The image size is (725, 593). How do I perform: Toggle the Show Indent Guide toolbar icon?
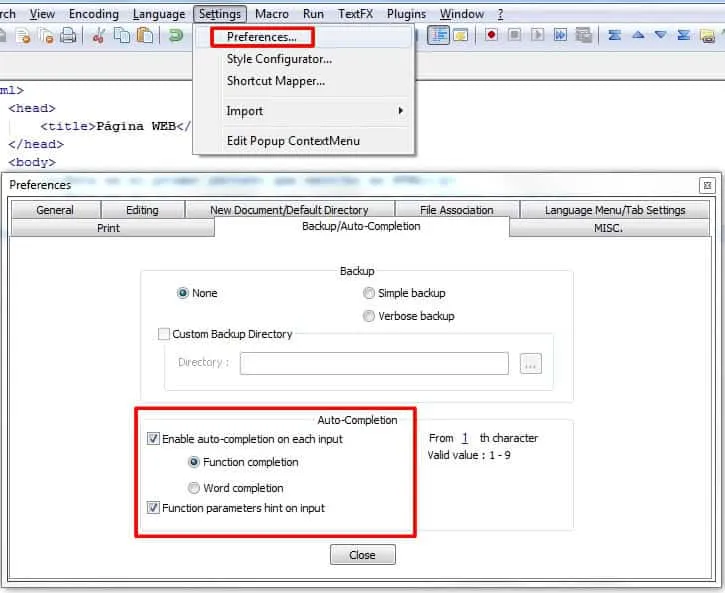click(x=438, y=35)
